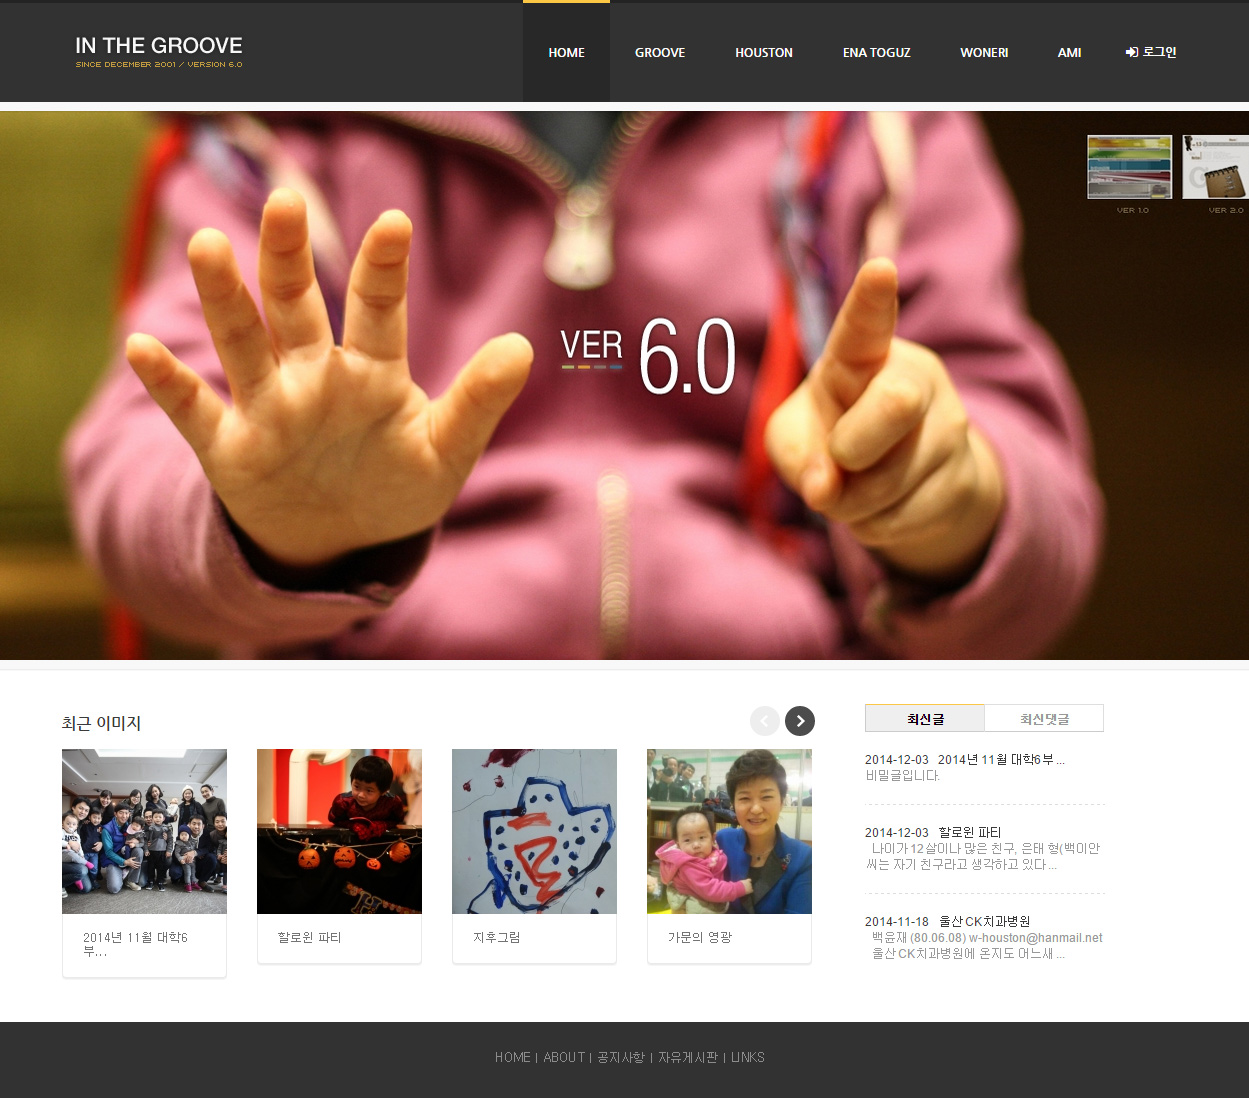The height and width of the screenshot is (1098, 1249).
Task: Navigate to the AMI section
Action: pos(1069,52)
